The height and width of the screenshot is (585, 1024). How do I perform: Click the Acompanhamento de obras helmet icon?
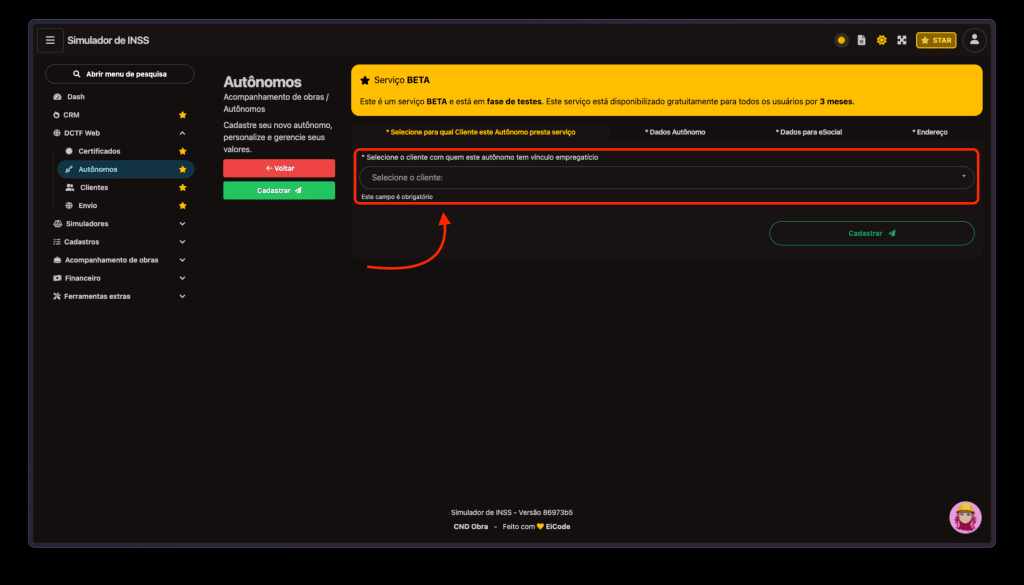[x=57, y=260]
